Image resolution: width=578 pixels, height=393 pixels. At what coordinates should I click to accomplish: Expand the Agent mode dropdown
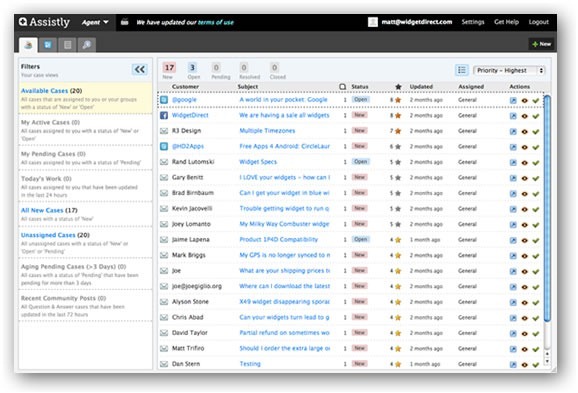coord(95,22)
